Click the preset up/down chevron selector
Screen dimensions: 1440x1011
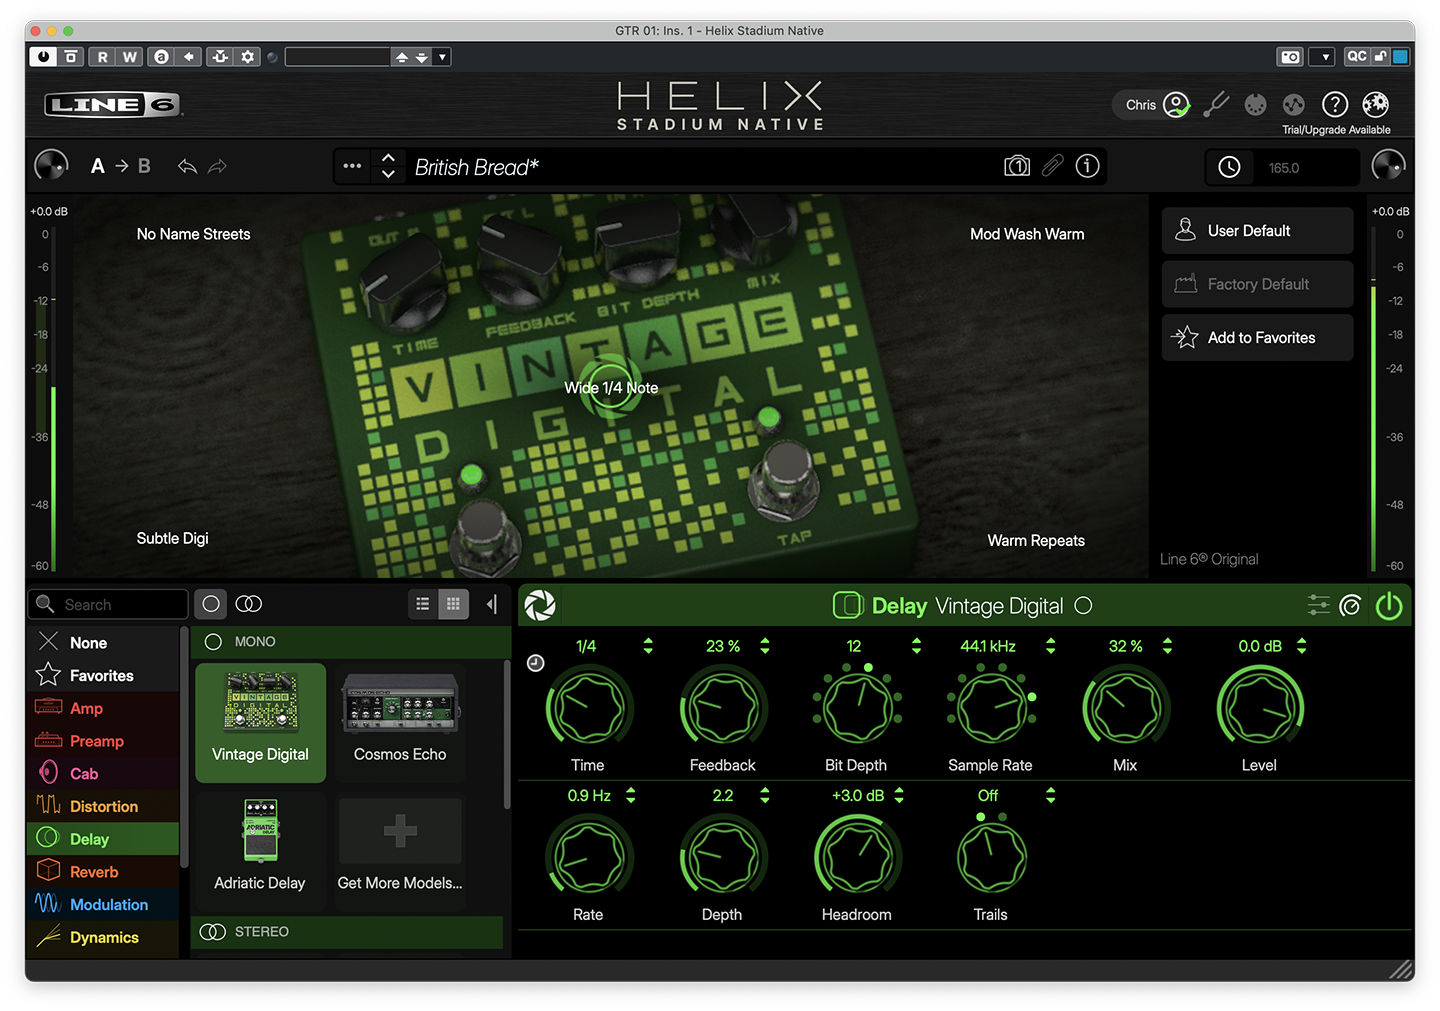tap(389, 166)
